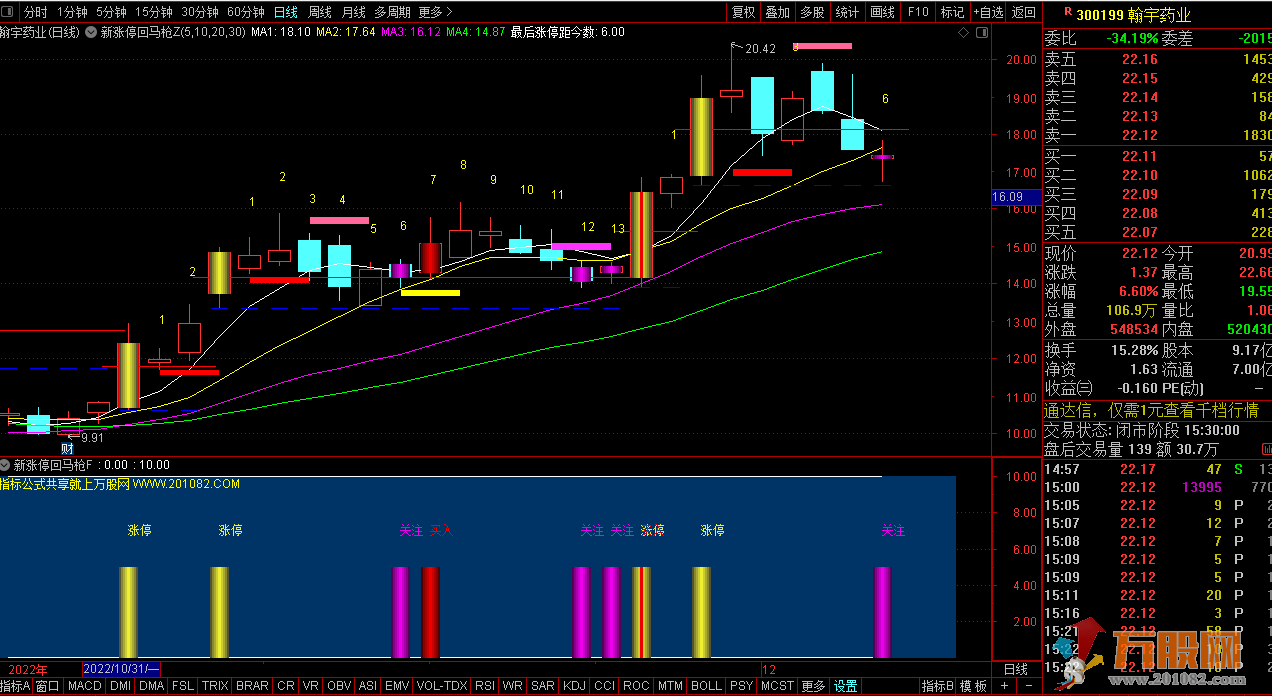The width and height of the screenshot is (1272, 696).
Task: Expand 更多 indicators in bottom bar
Action: click(x=813, y=686)
